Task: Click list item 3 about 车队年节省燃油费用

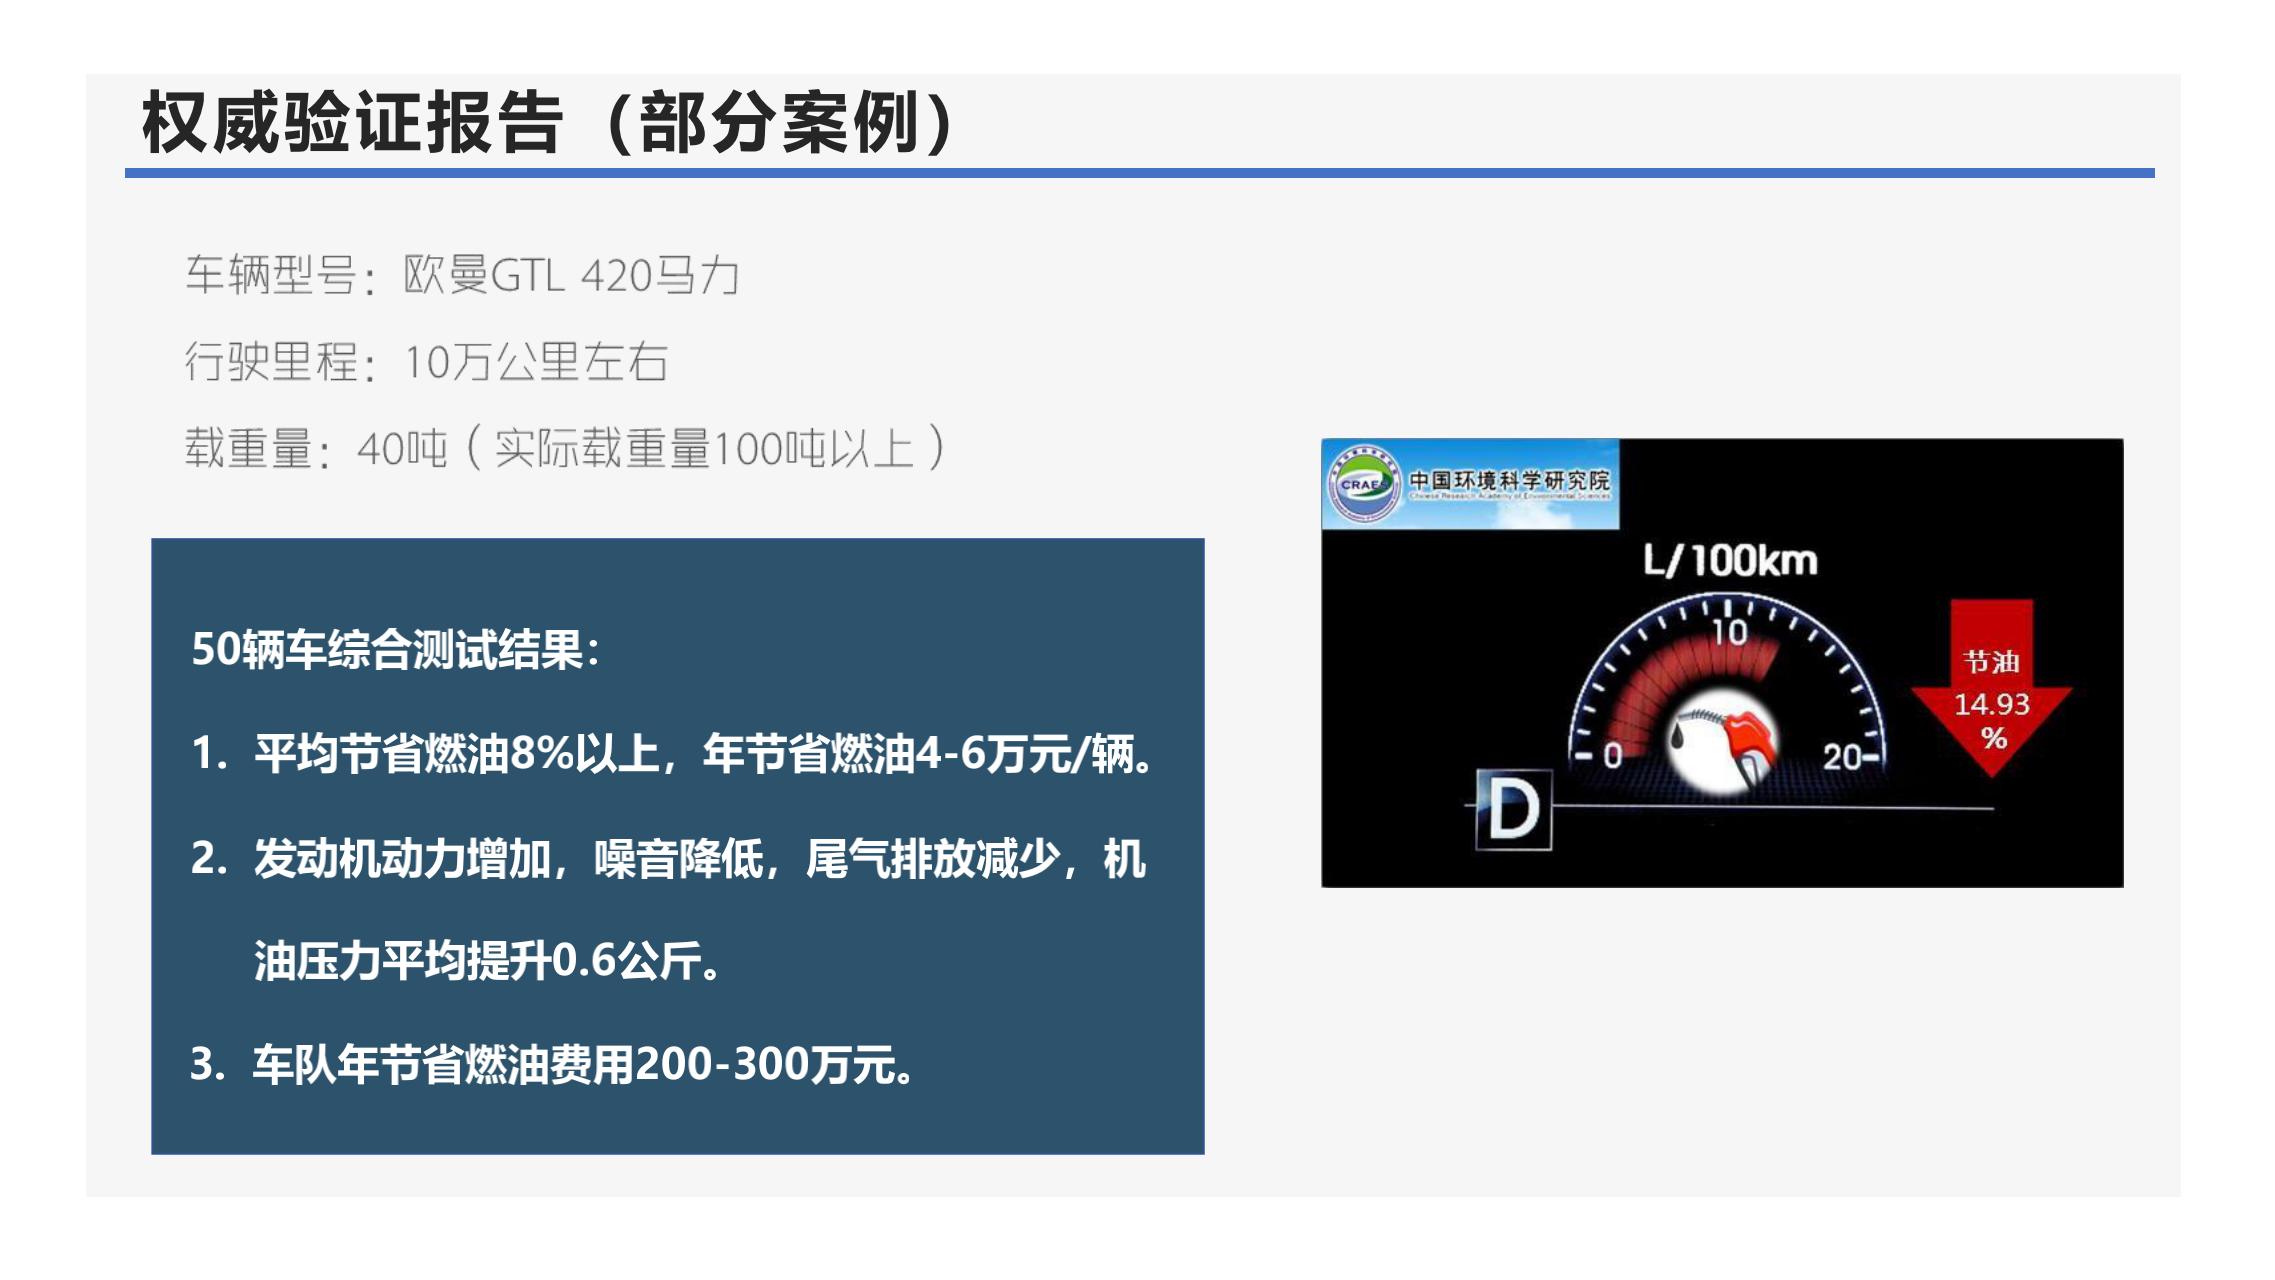Action: (552, 1065)
